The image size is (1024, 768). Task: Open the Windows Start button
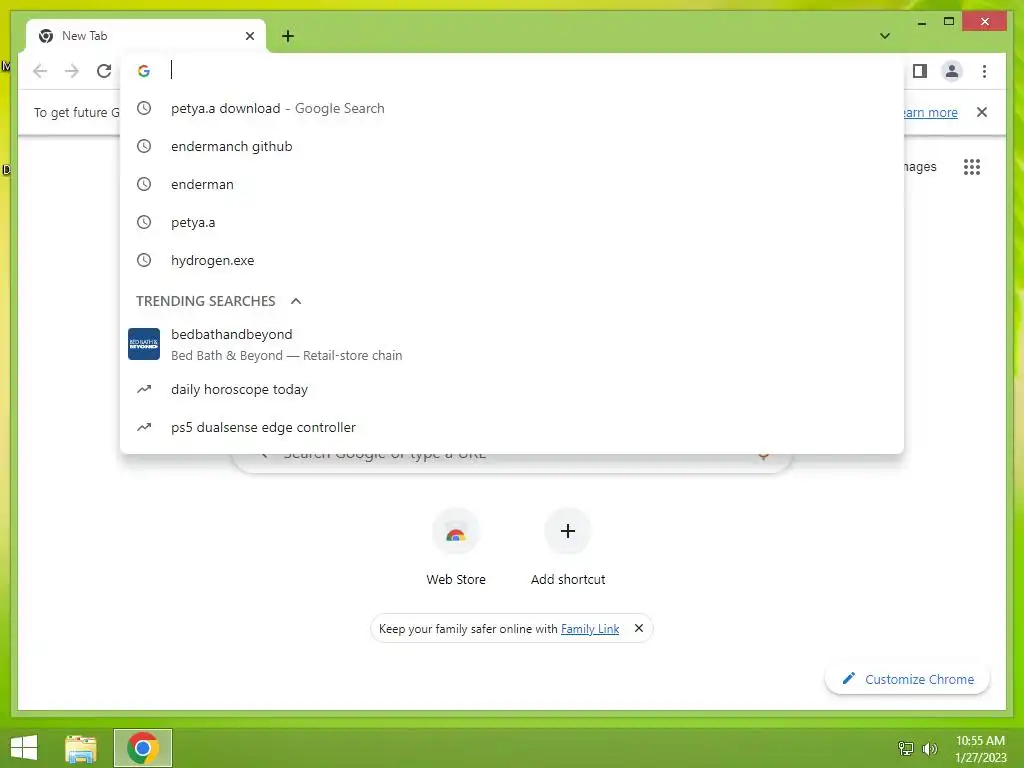(x=24, y=748)
